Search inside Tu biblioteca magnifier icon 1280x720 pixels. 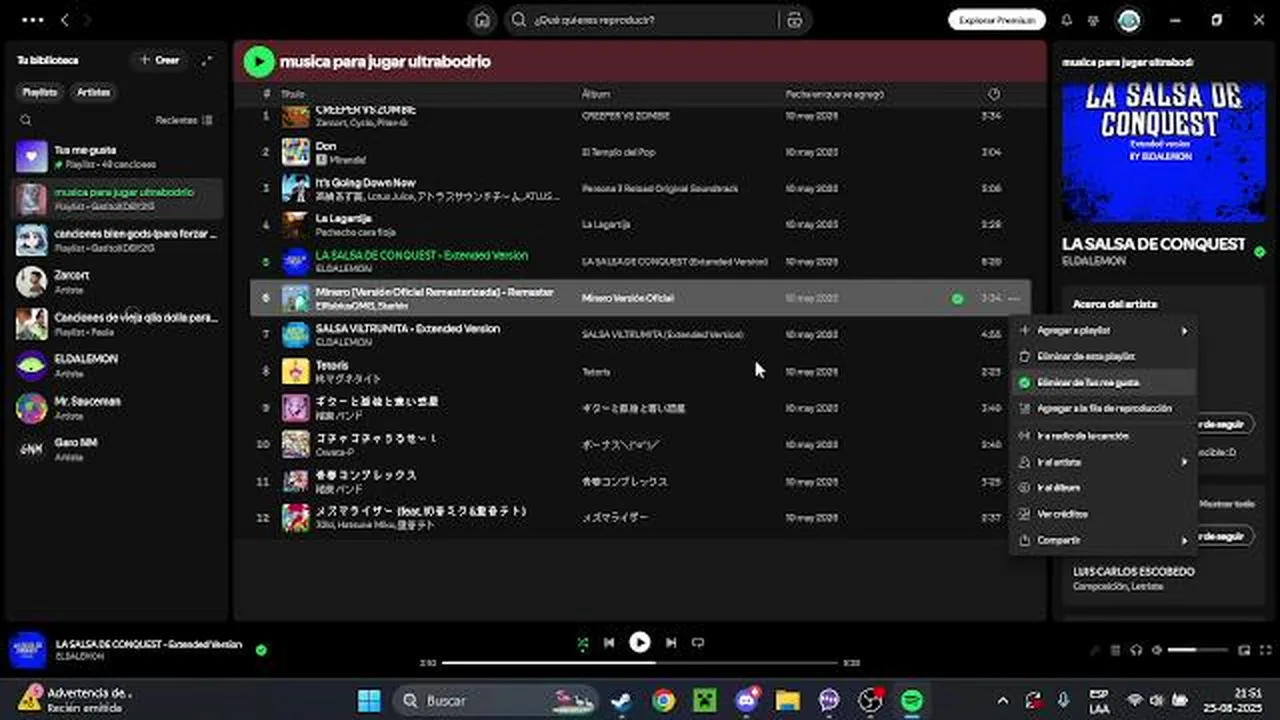(26, 120)
